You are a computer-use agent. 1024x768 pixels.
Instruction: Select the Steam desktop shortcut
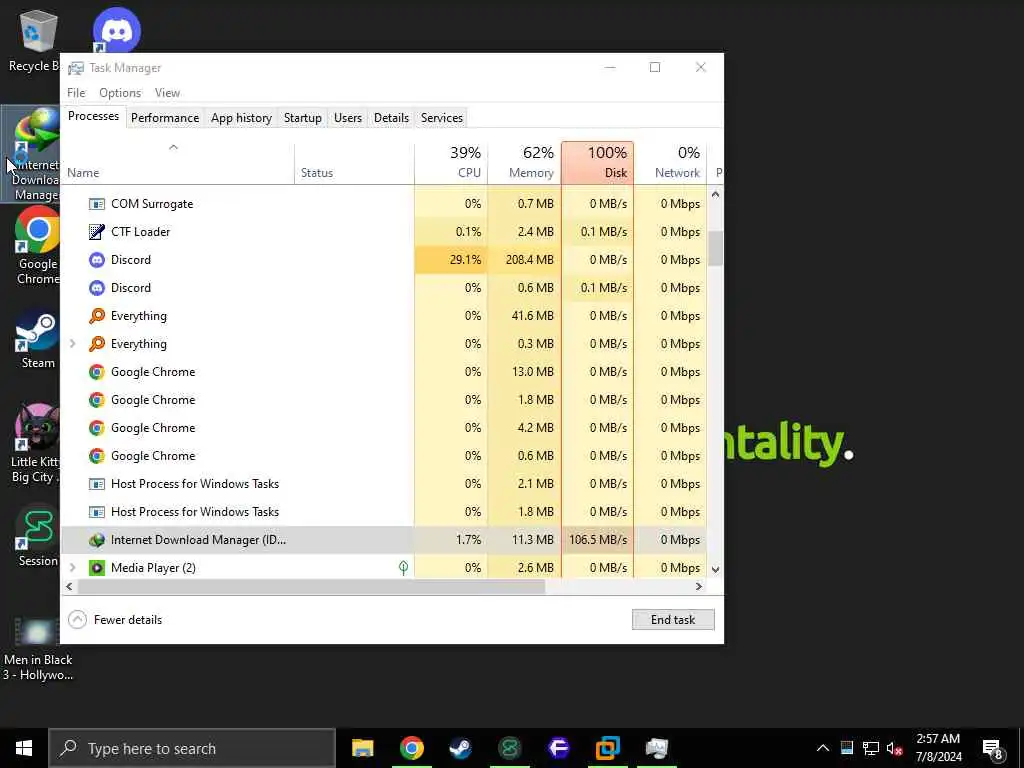37,340
